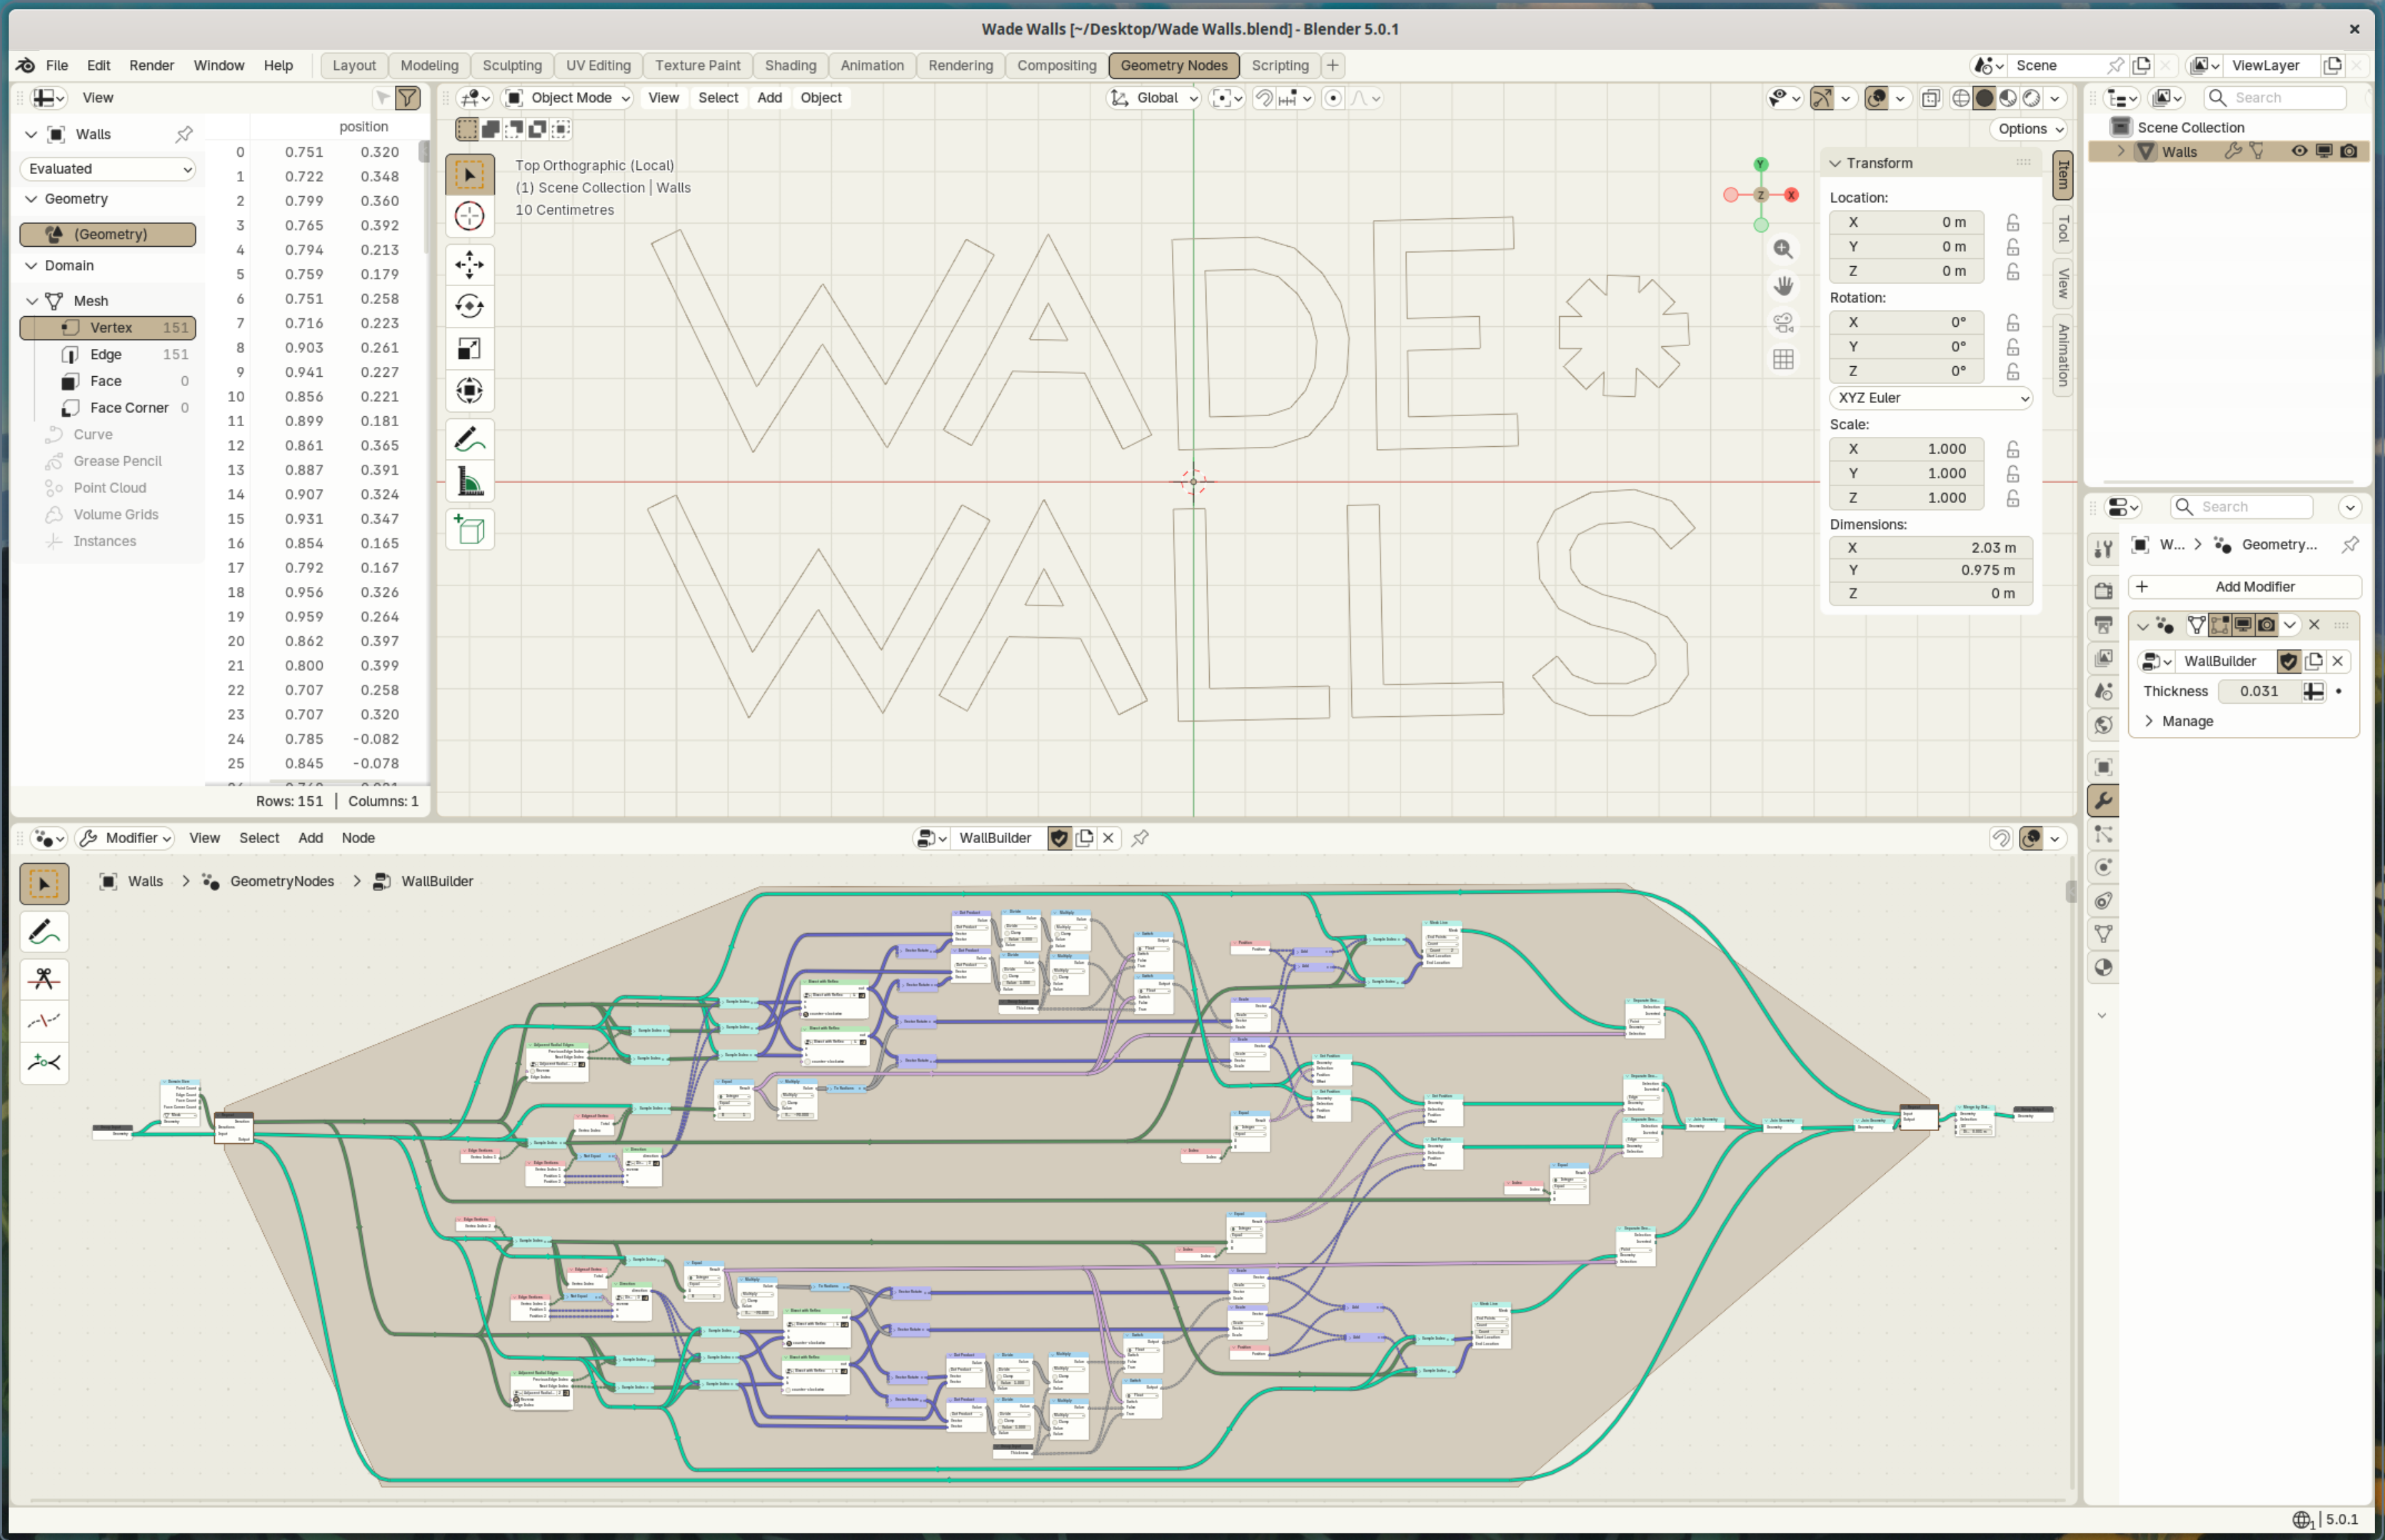Switch to the Shading workspace tab

tap(790, 65)
